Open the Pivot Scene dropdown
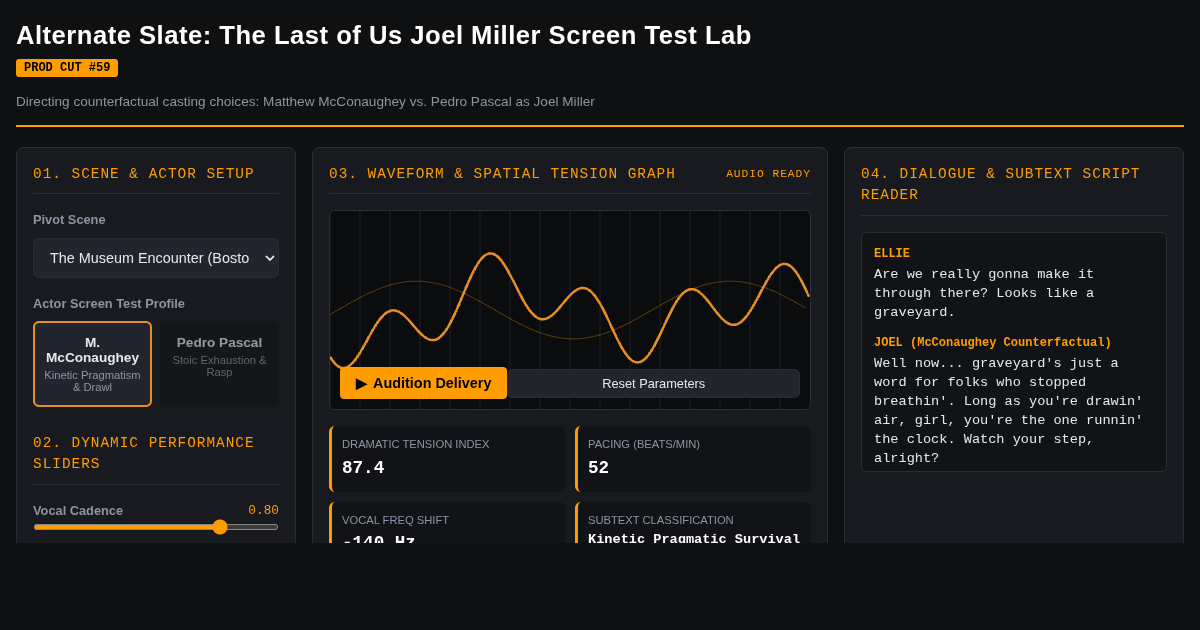 (x=156, y=258)
